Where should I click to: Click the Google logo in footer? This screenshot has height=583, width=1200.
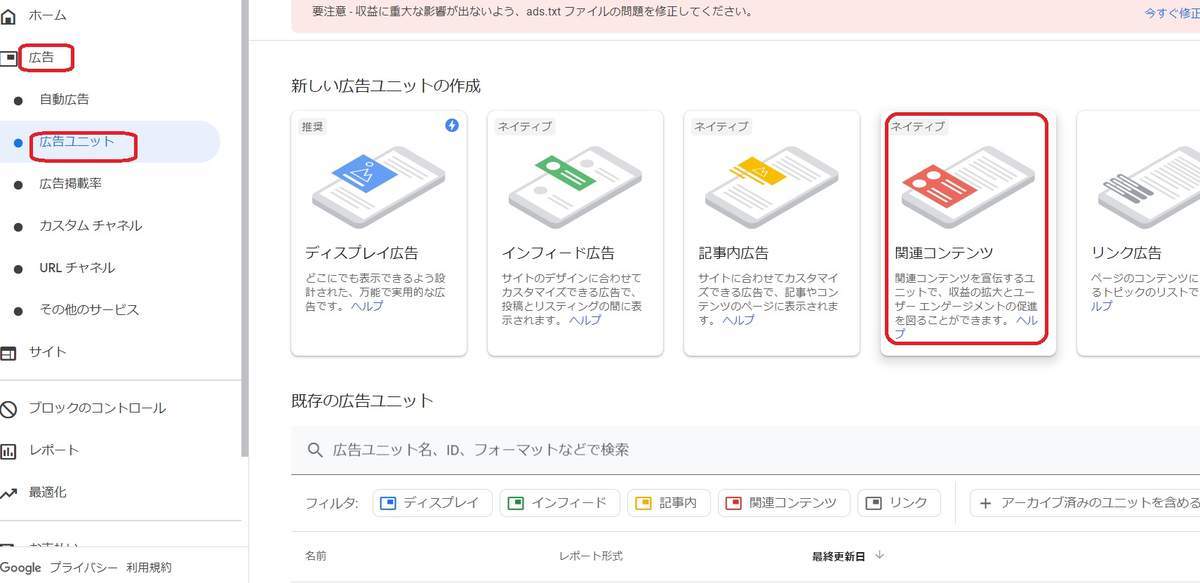[21, 567]
